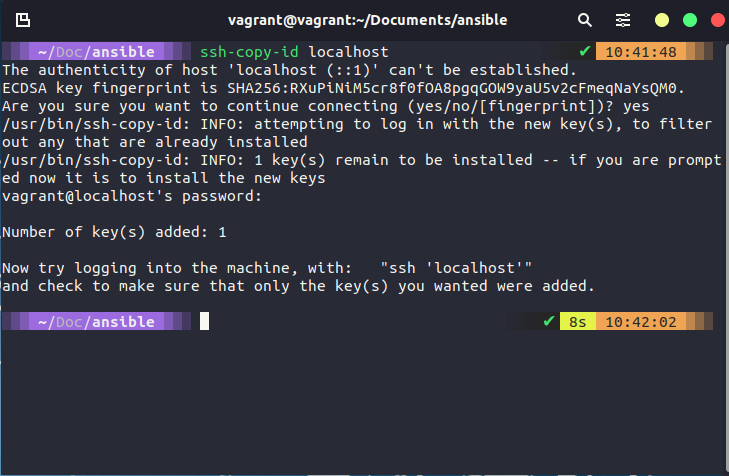The width and height of the screenshot is (729, 476).
Task: Open the terminal preferences menu icon
Action: [x=623, y=19]
